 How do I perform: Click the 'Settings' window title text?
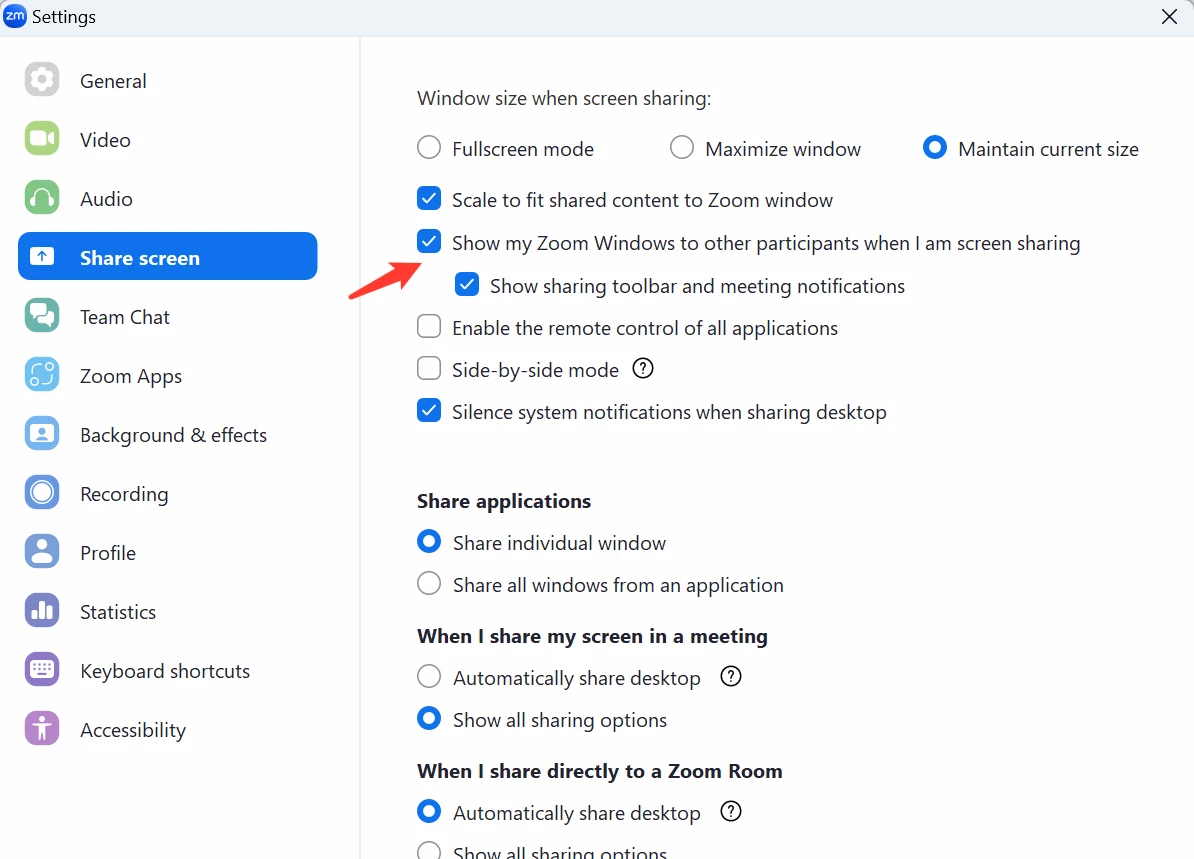[x=64, y=17]
